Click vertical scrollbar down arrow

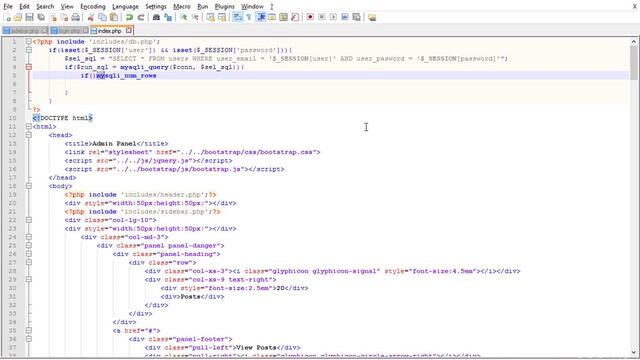(x=633, y=352)
